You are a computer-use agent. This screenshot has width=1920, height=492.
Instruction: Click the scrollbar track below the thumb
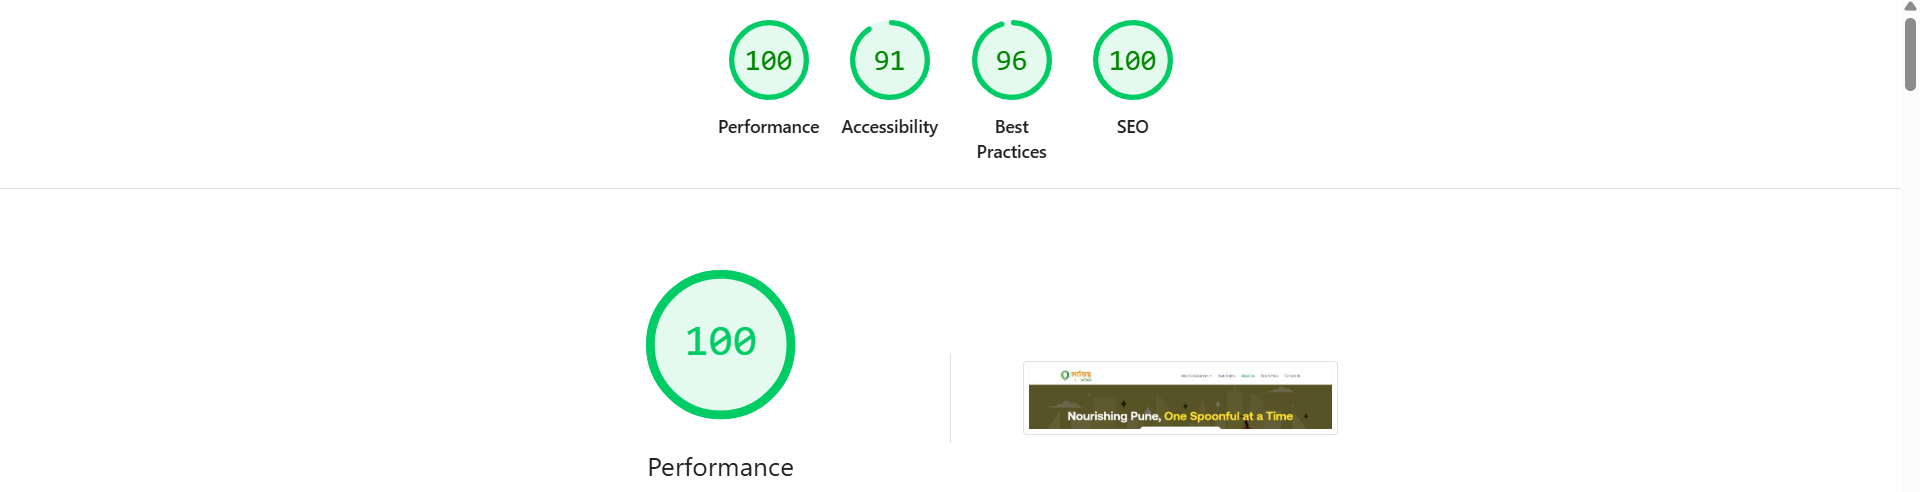point(1910,300)
